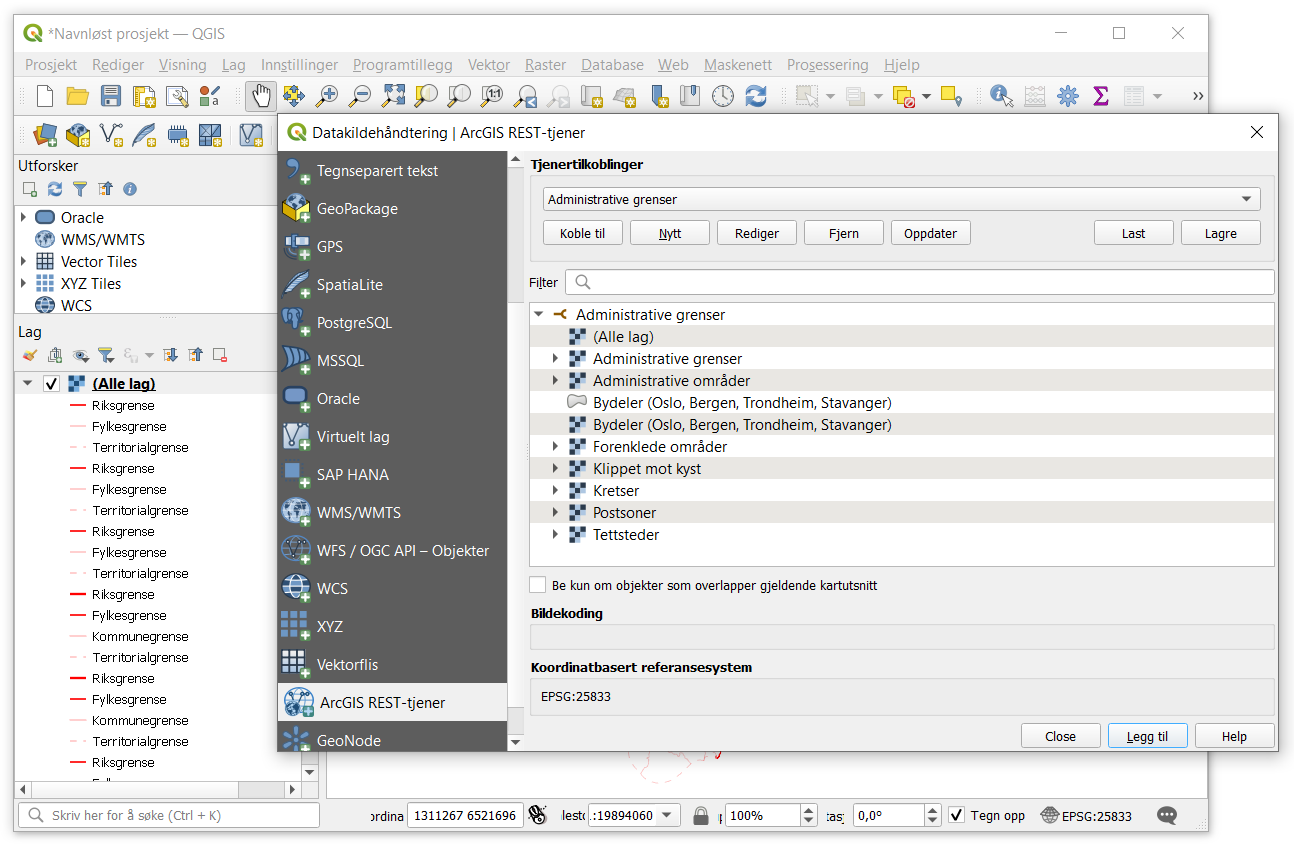This screenshot has width=1294, height=844.
Task: Click Remove layer icon in Lag panel
Action: pos(220,355)
